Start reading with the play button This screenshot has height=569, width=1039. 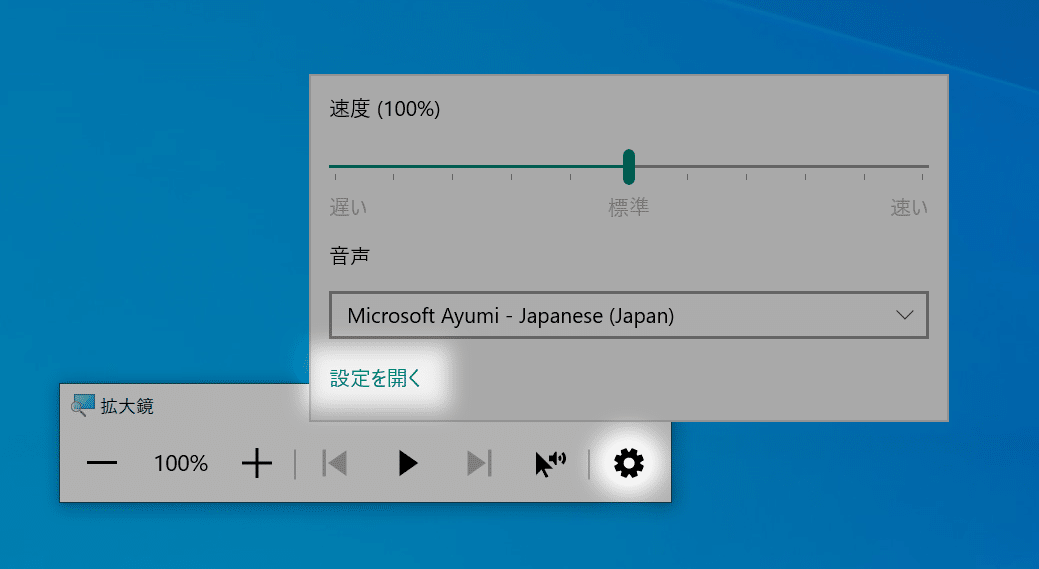(408, 463)
